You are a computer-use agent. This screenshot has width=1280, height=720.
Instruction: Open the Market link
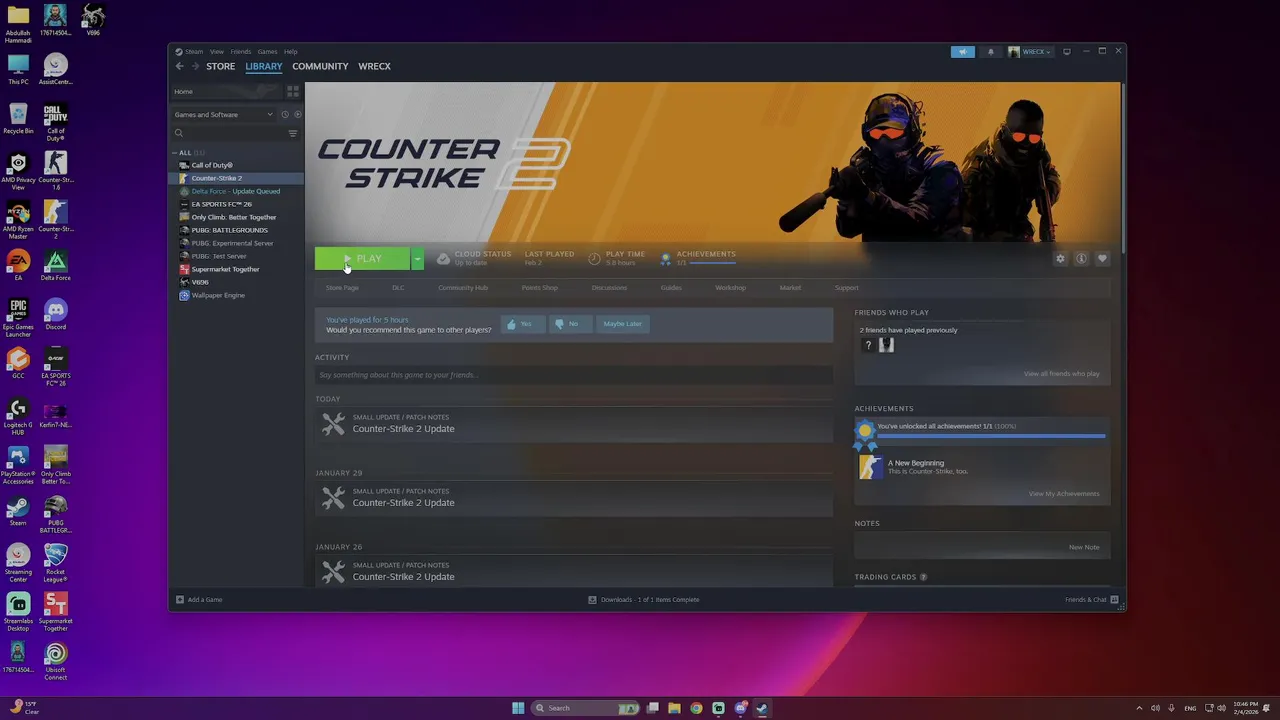point(790,288)
